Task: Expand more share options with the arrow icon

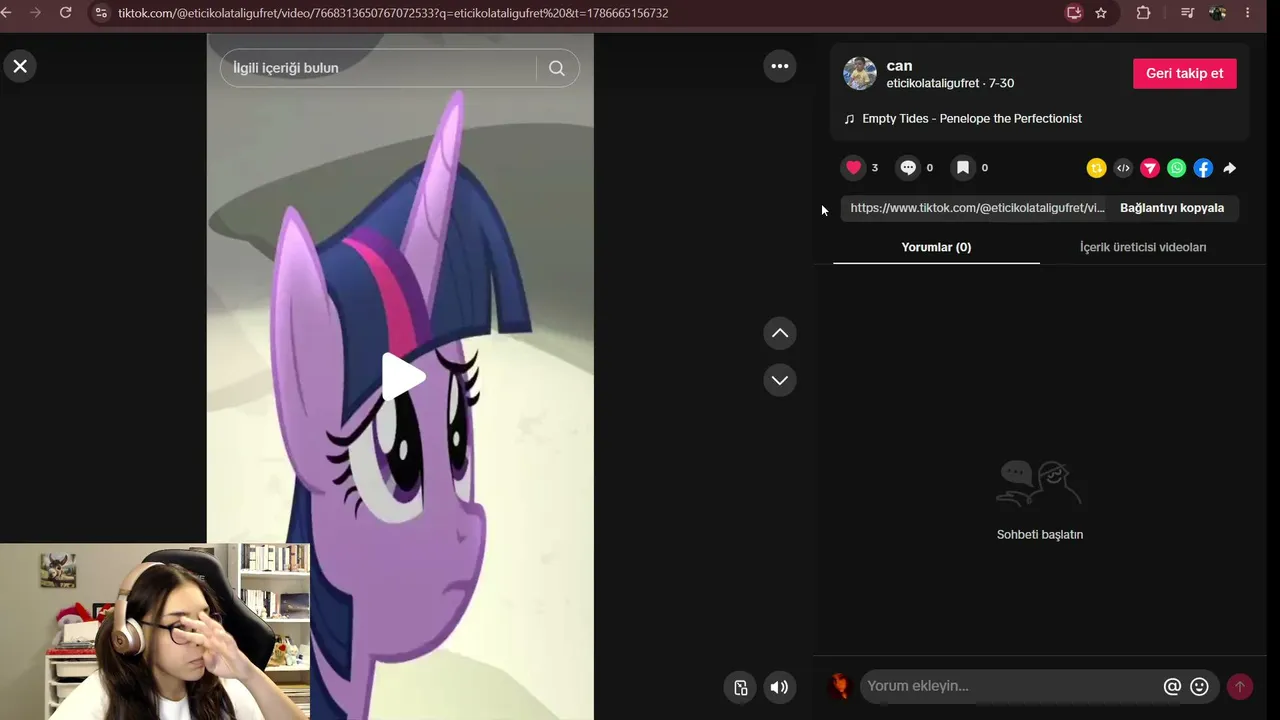Action: point(1230,168)
